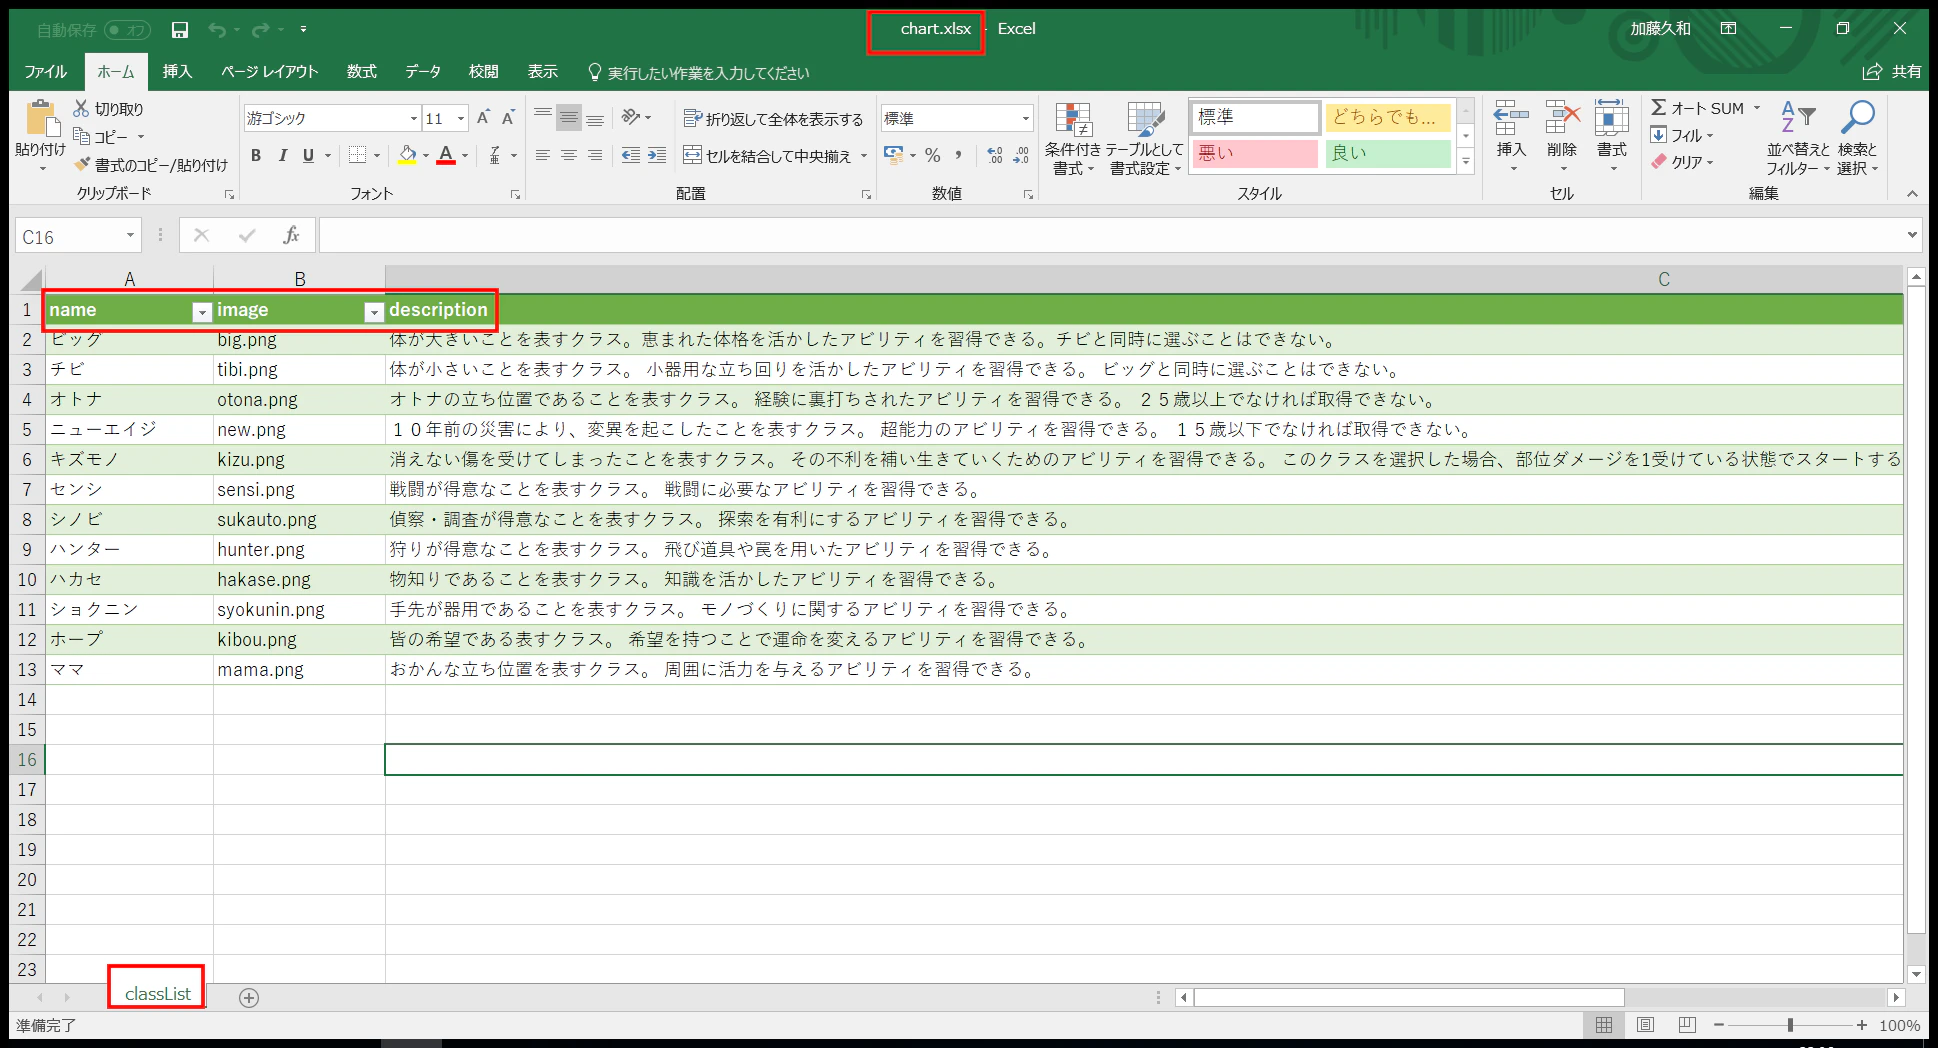Apply Italic formatting with the I icon
Image resolution: width=1938 pixels, height=1048 pixels.
point(283,155)
